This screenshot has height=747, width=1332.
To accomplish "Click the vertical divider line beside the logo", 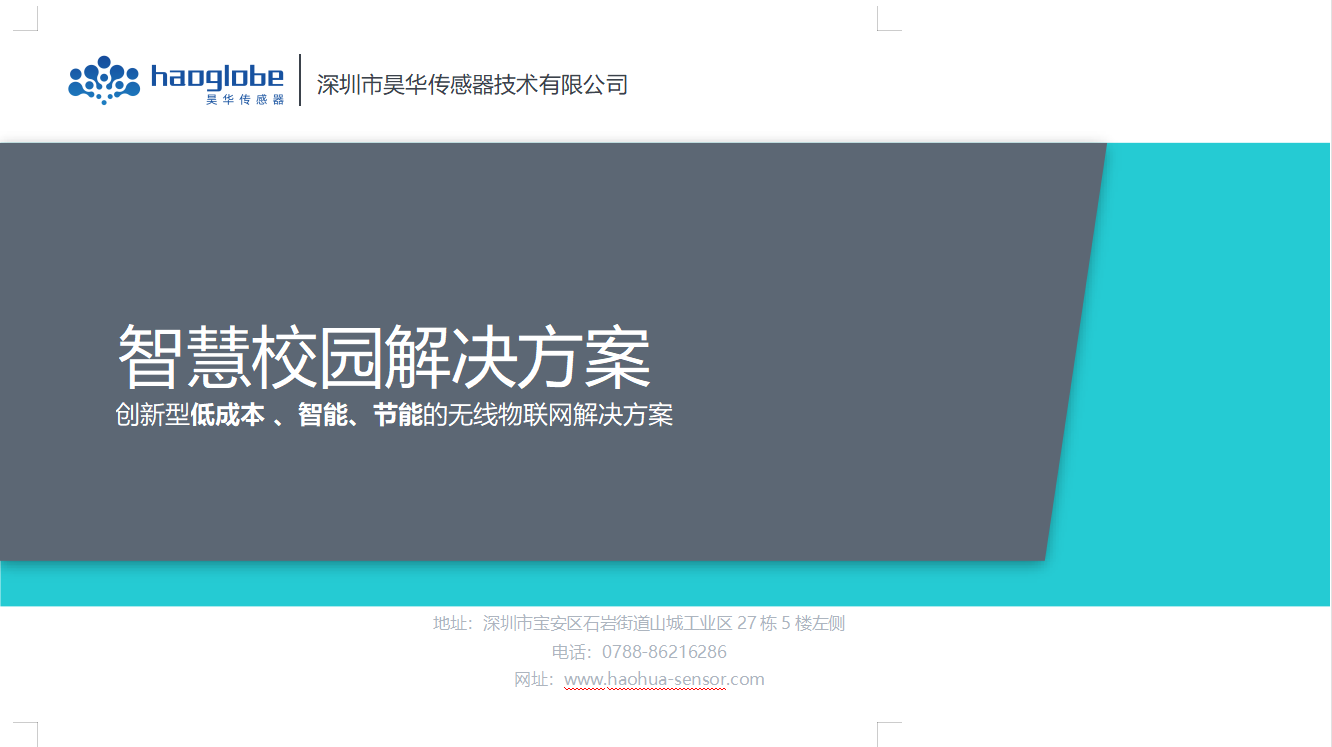I will pos(300,80).
